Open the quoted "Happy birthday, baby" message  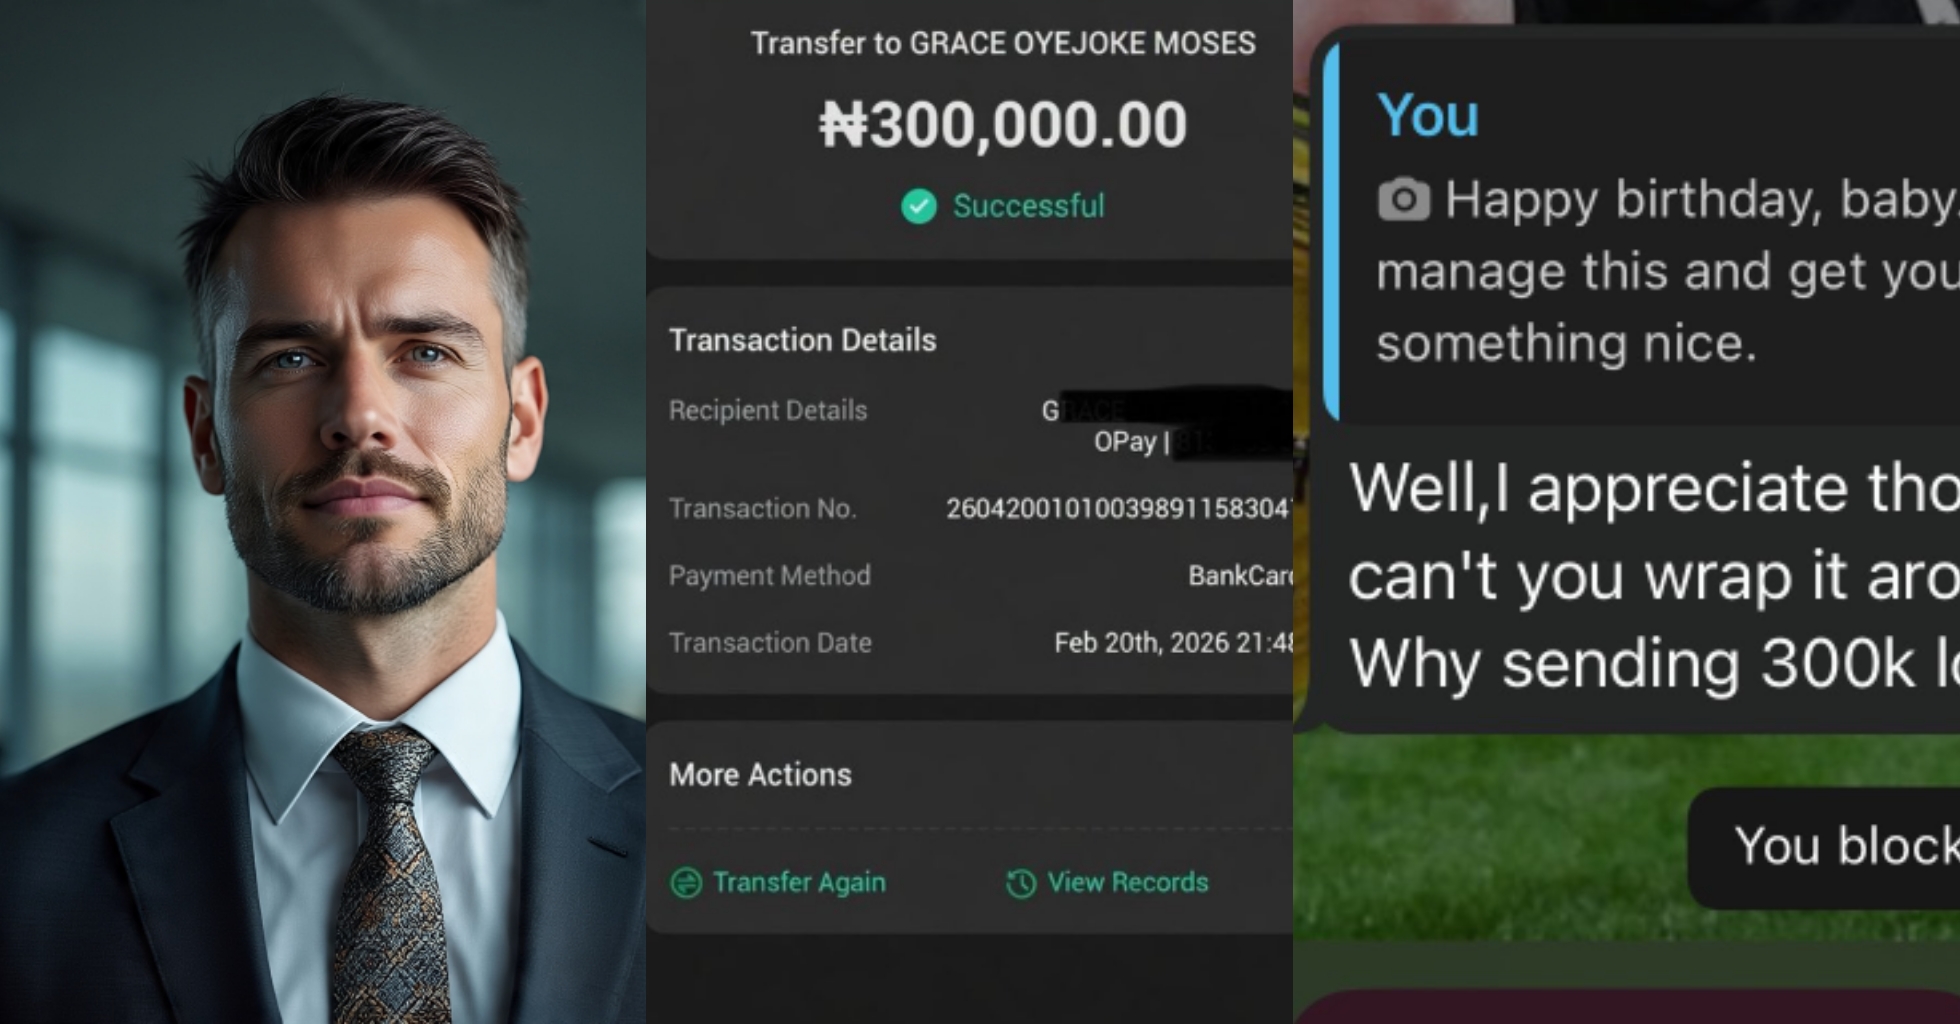[x=1640, y=232]
